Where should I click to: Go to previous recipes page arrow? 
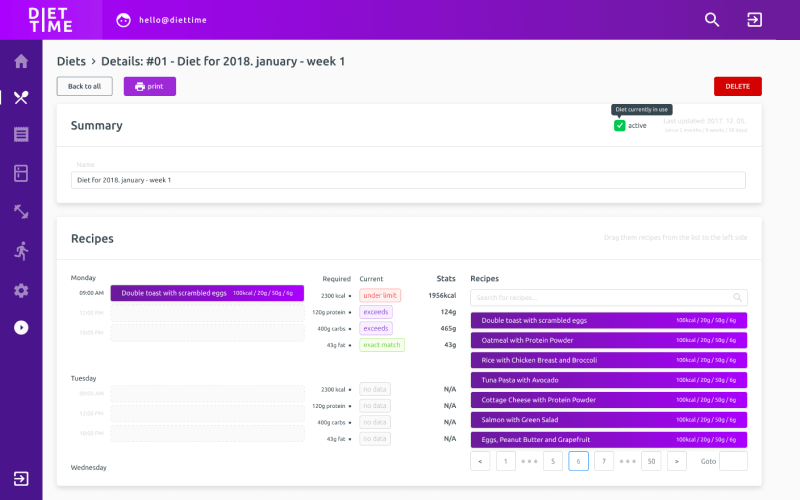[480, 461]
